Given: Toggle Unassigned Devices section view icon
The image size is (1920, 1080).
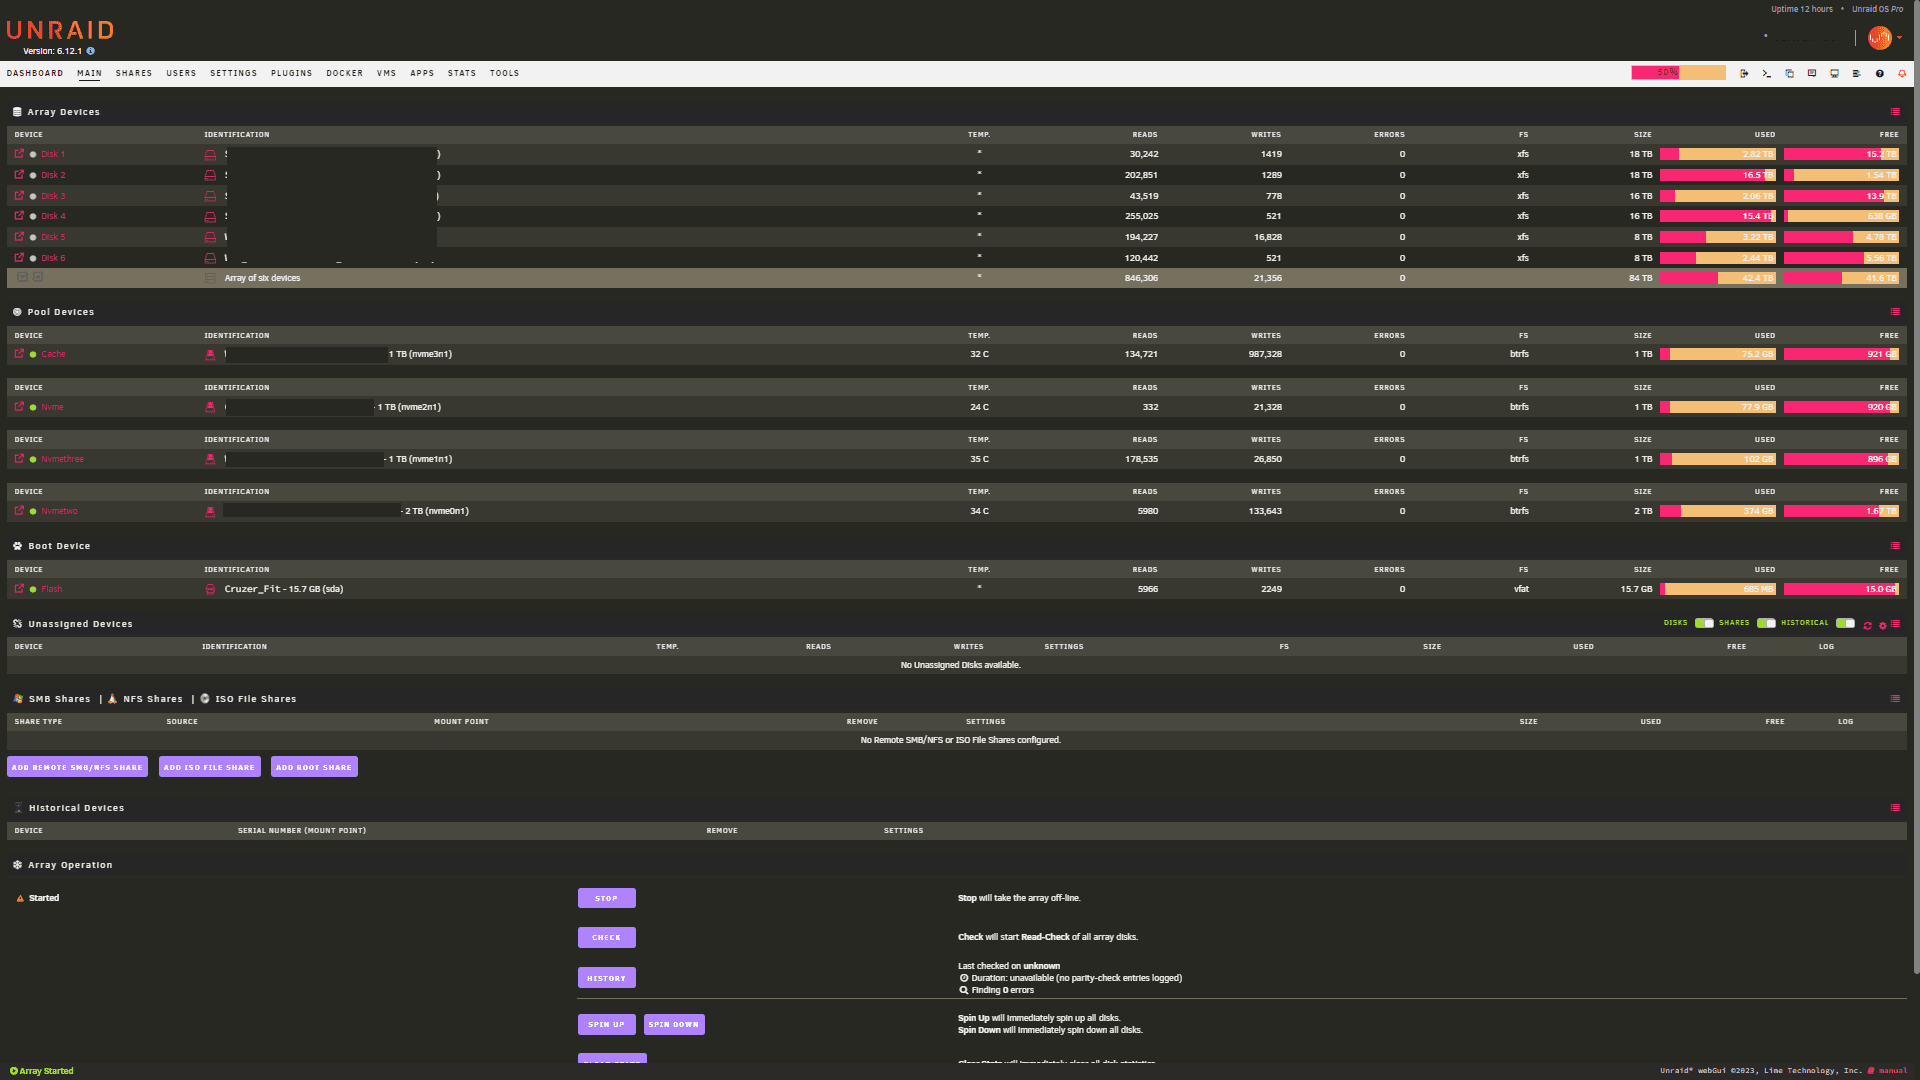Looking at the screenshot, I should coord(1895,624).
